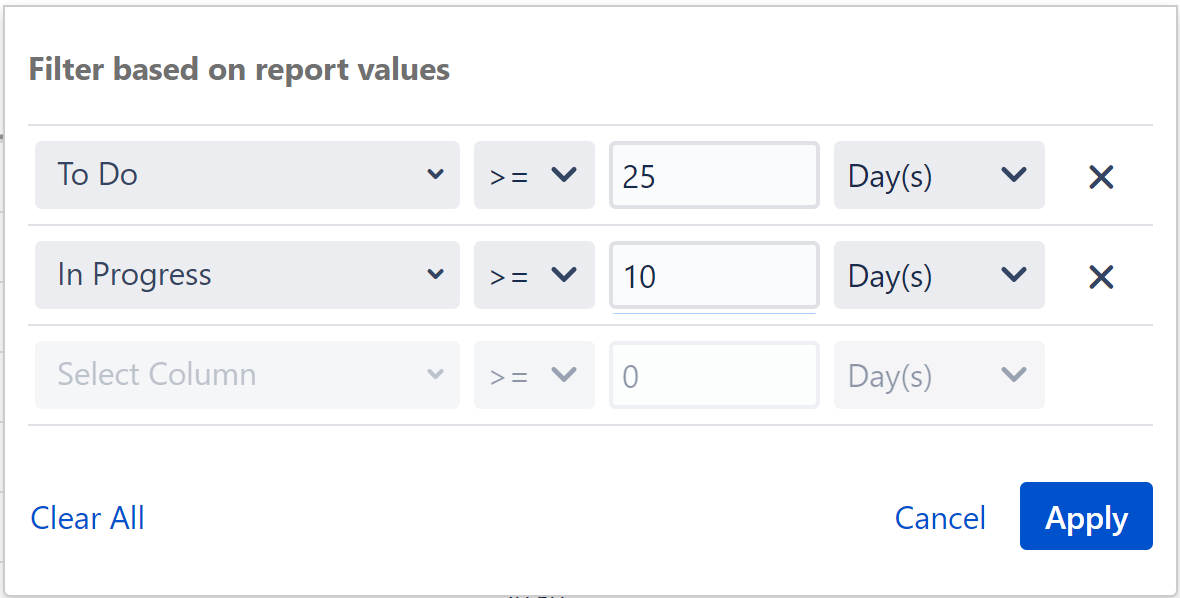Change the operator for In Progress row
The width and height of the screenshot is (1180, 598).
coord(534,275)
